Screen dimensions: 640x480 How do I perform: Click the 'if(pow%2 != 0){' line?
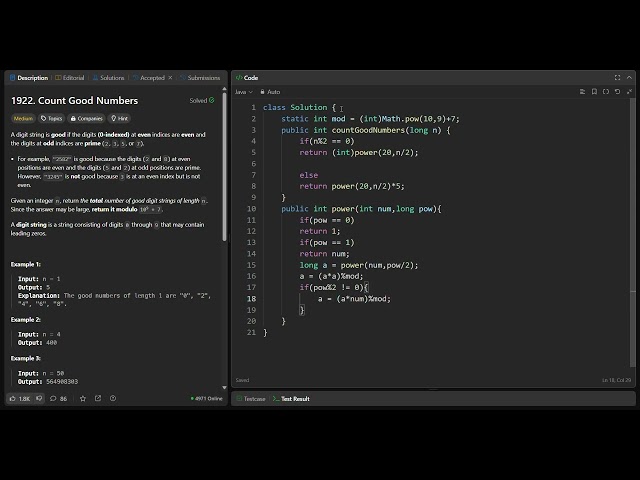pyautogui.click(x=333, y=287)
